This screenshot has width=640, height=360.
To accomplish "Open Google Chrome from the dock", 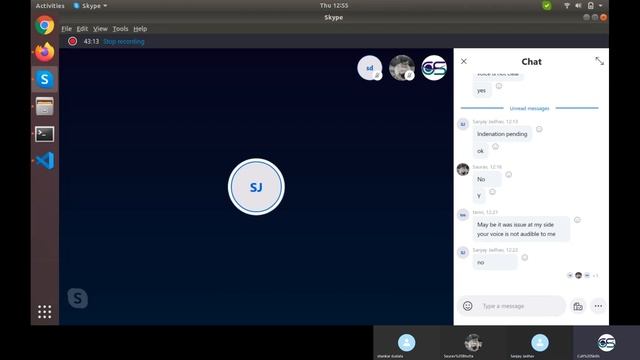I will [44, 26].
